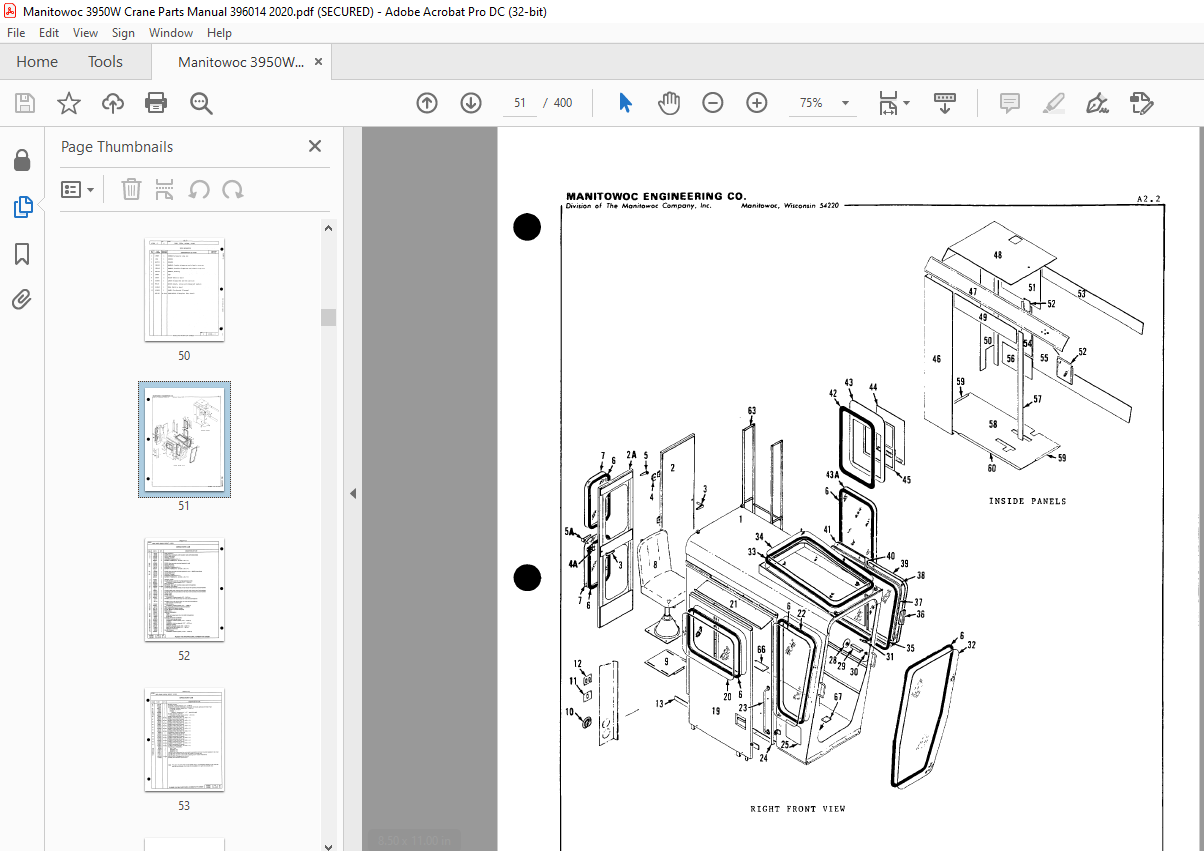The width and height of the screenshot is (1204, 851).
Task: Open the thumbnail options menu
Action: (x=78, y=189)
